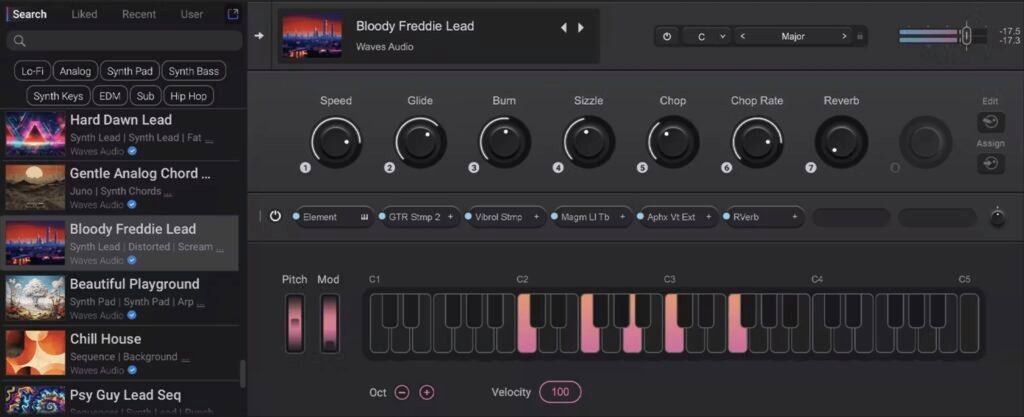Toggle the Vibrol Stmp enable dot
Viewport: 1024px width, 417px height.
pos(468,217)
